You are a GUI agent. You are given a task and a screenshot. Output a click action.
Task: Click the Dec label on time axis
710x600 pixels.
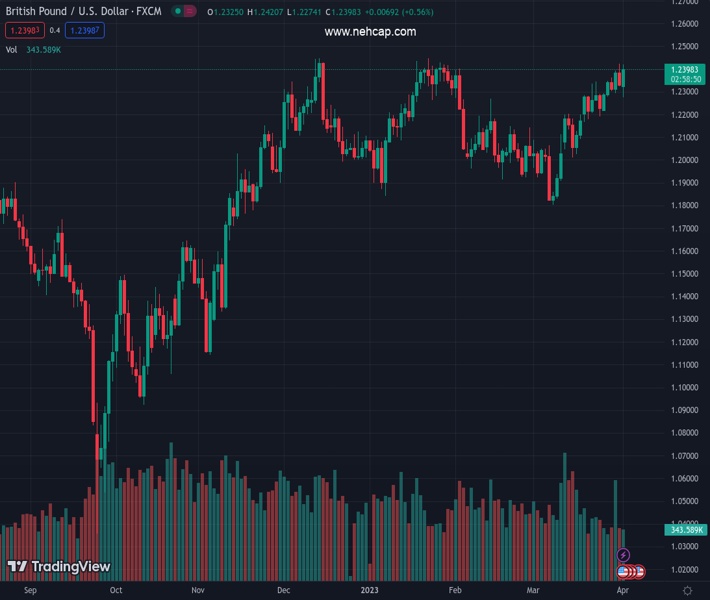pos(285,591)
